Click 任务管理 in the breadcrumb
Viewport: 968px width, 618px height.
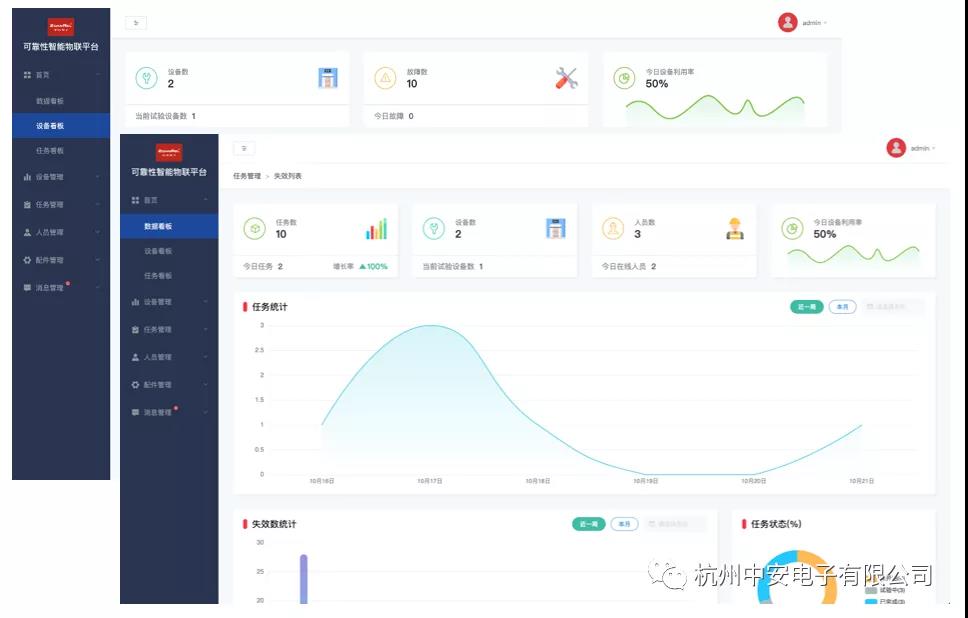pos(246,176)
